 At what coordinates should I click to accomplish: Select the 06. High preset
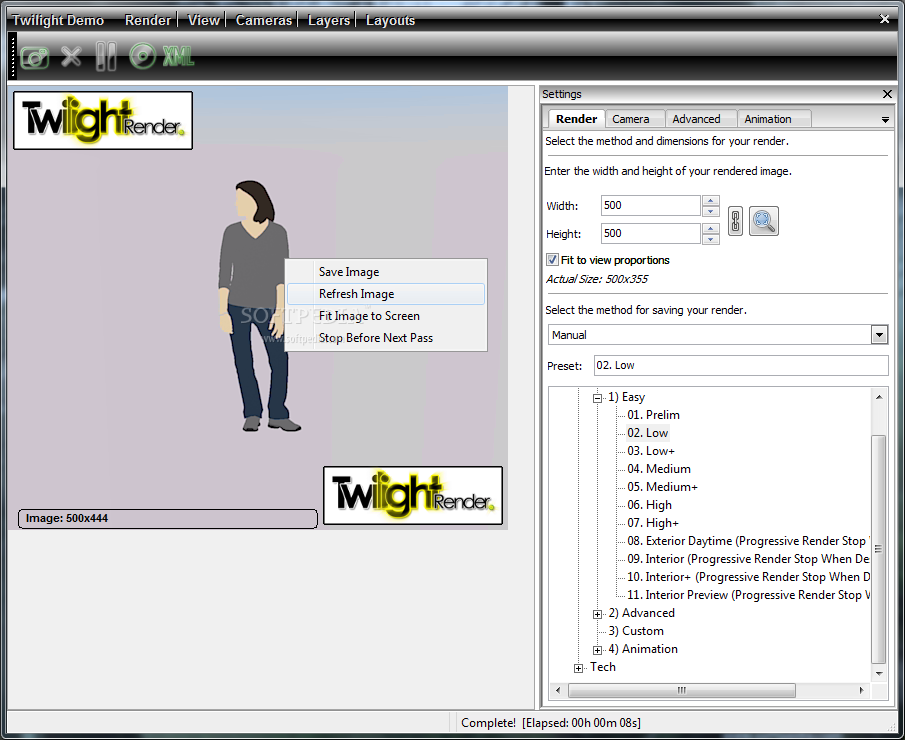(649, 505)
